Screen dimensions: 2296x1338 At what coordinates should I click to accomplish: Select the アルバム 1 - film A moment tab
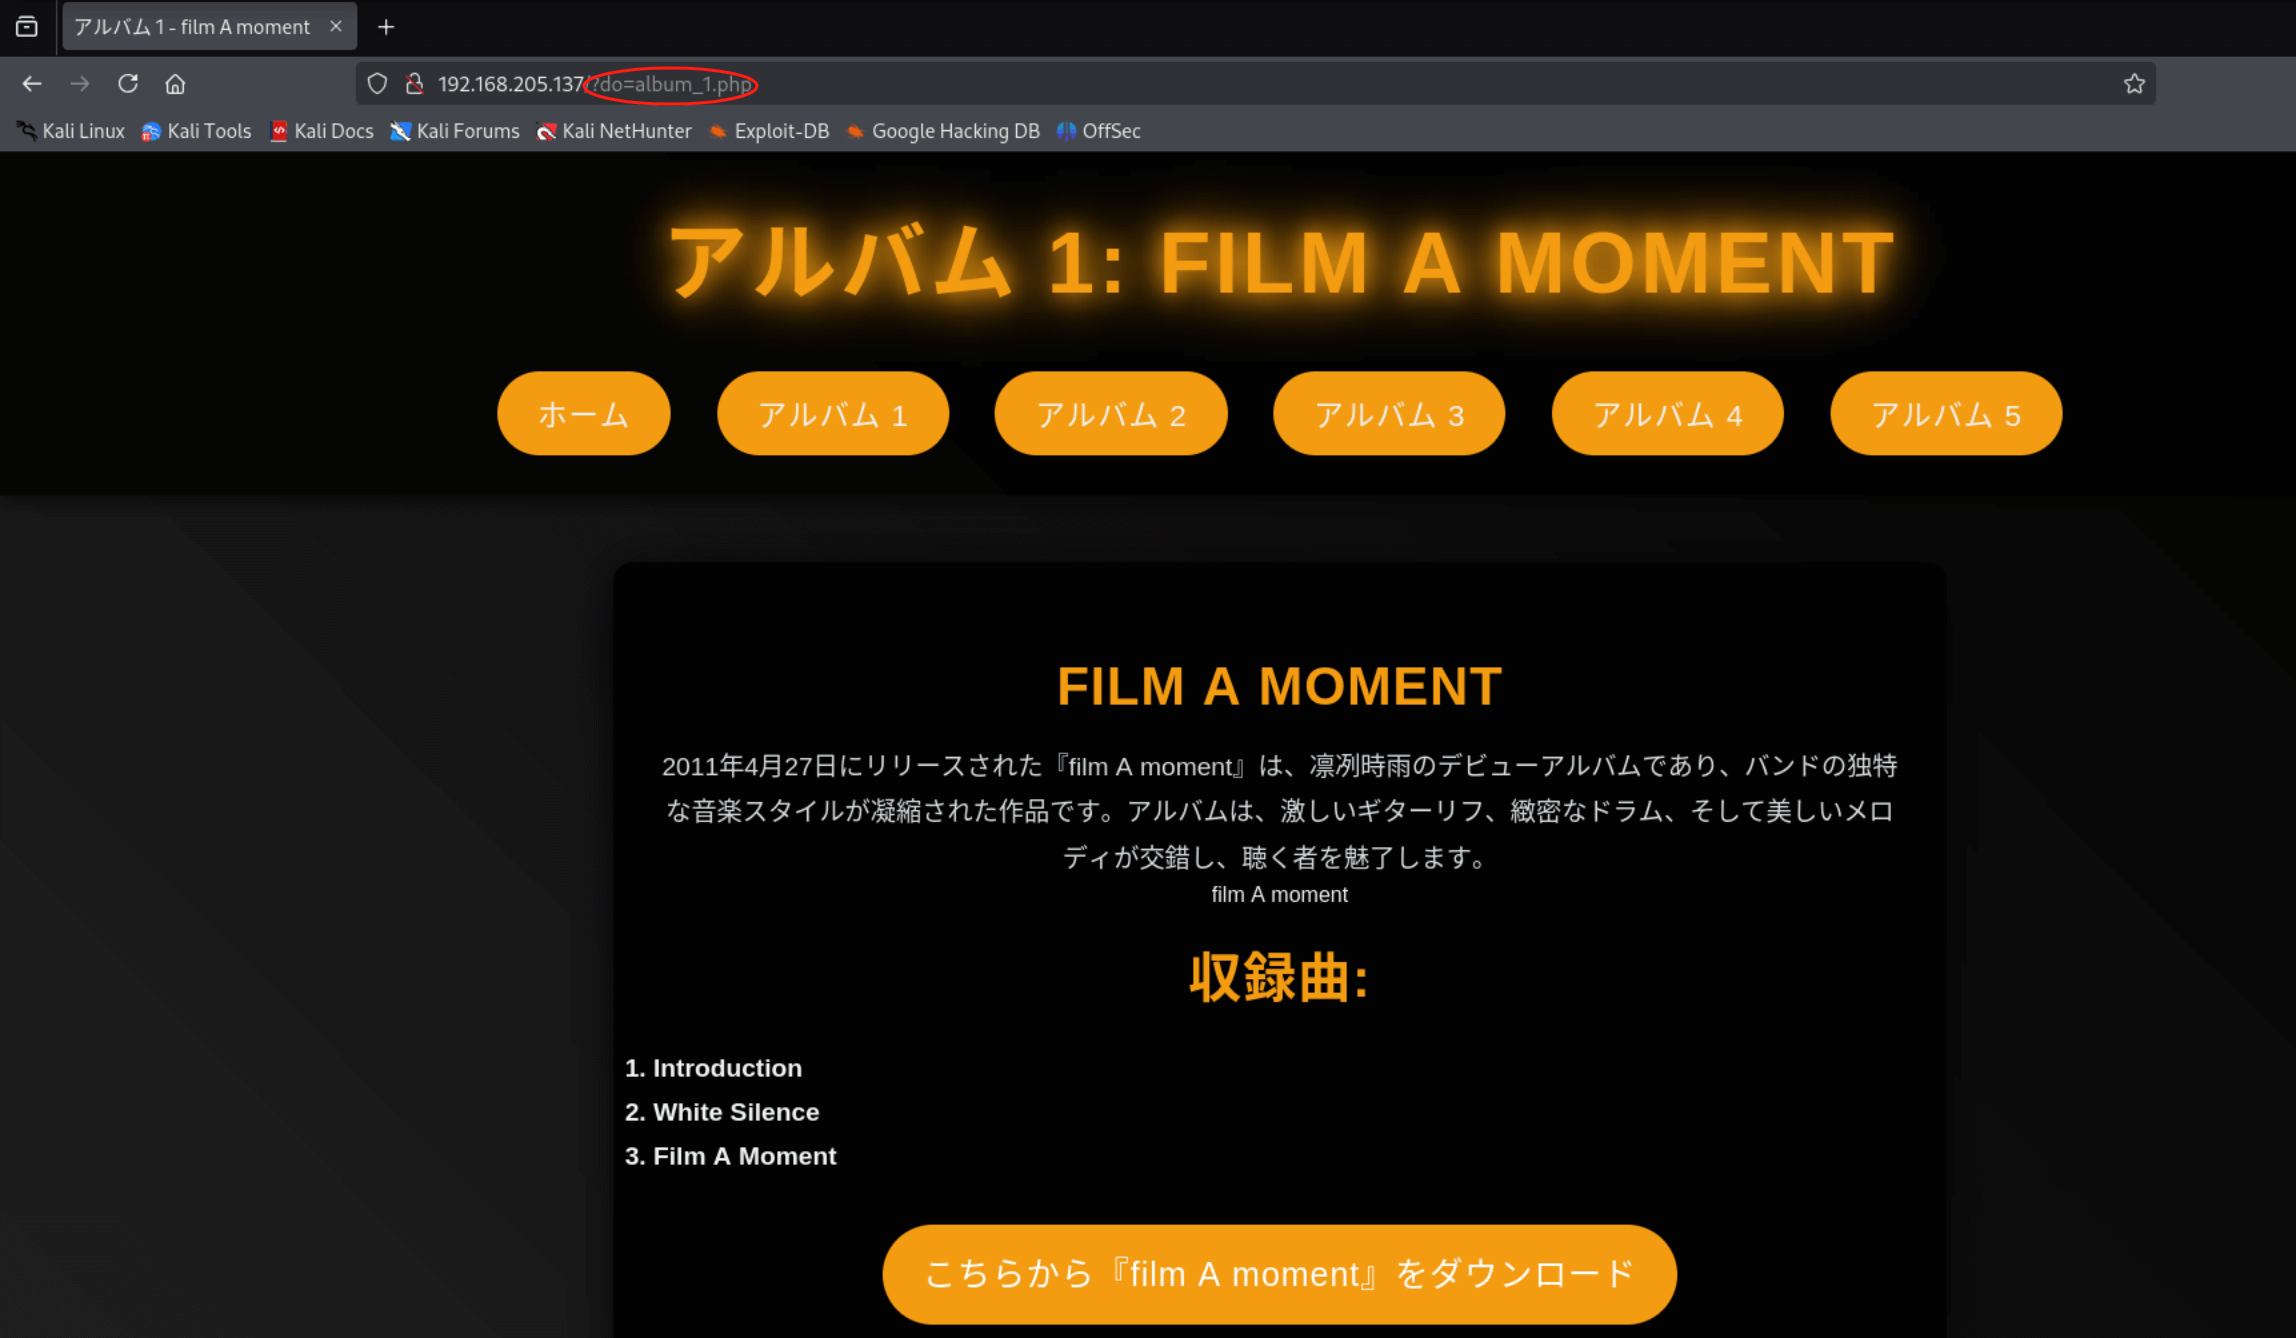click(x=192, y=27)
